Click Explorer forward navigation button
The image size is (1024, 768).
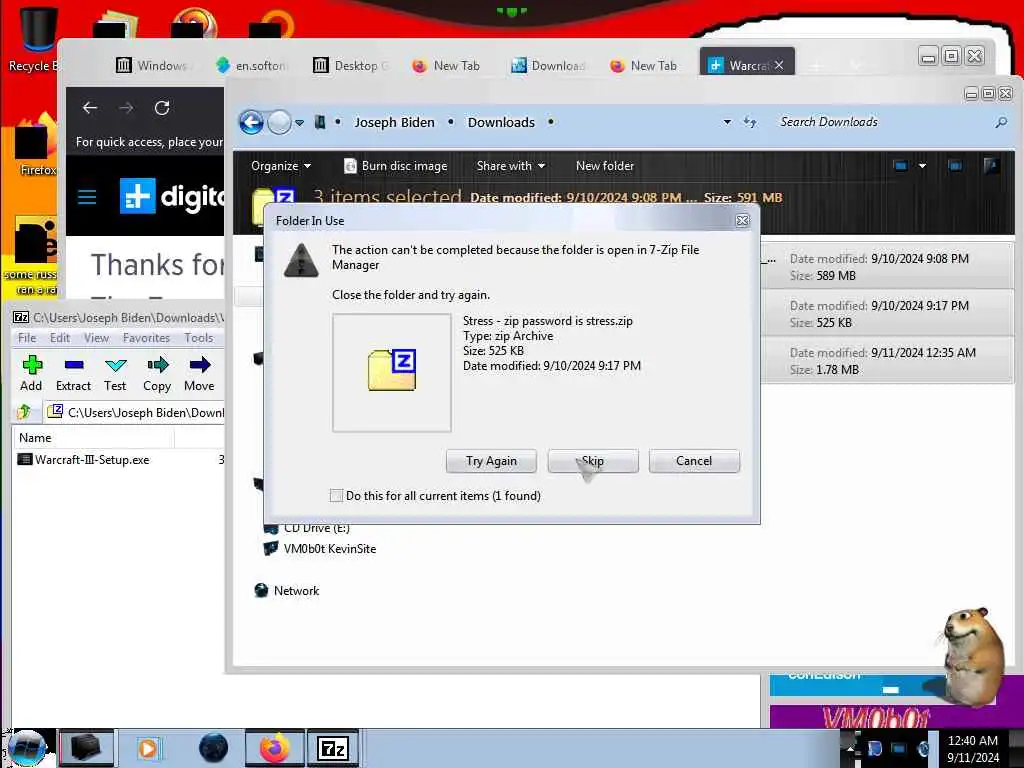280,122
